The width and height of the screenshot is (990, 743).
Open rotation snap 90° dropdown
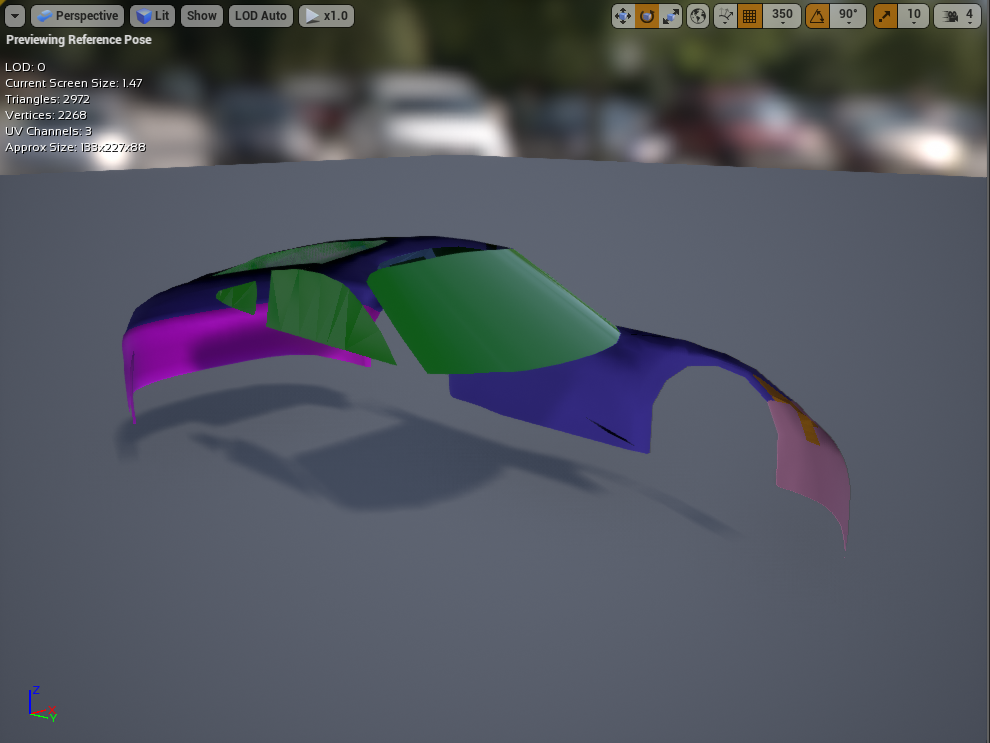point(848,16)
